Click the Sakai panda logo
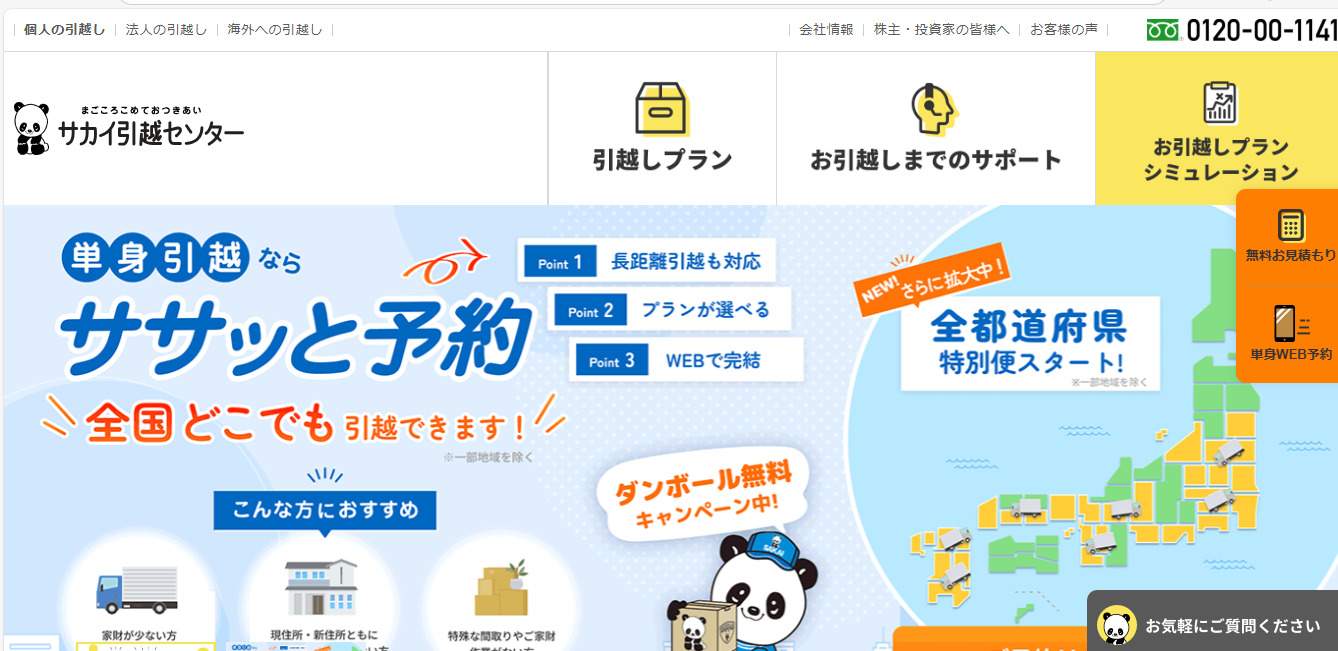Image resolution: width=1338 pixels, height=651 pixels. click(31, 128)
